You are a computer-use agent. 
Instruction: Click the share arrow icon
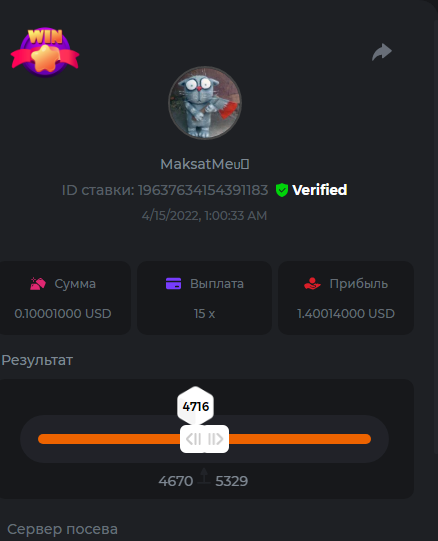tap(382, 52)
